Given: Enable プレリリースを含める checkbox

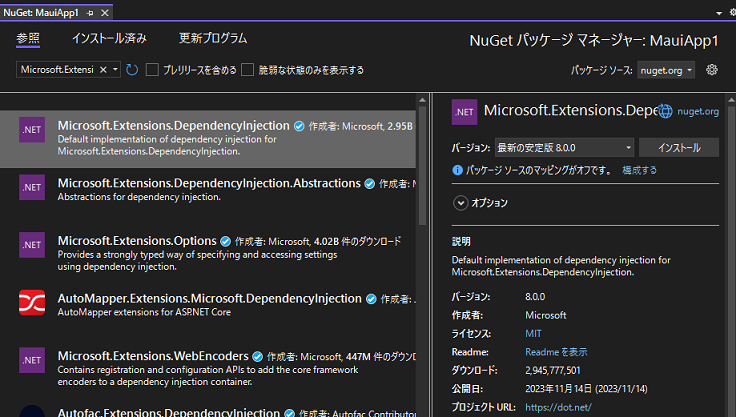Looking at the screenshot, I should [x=152, y=70].
